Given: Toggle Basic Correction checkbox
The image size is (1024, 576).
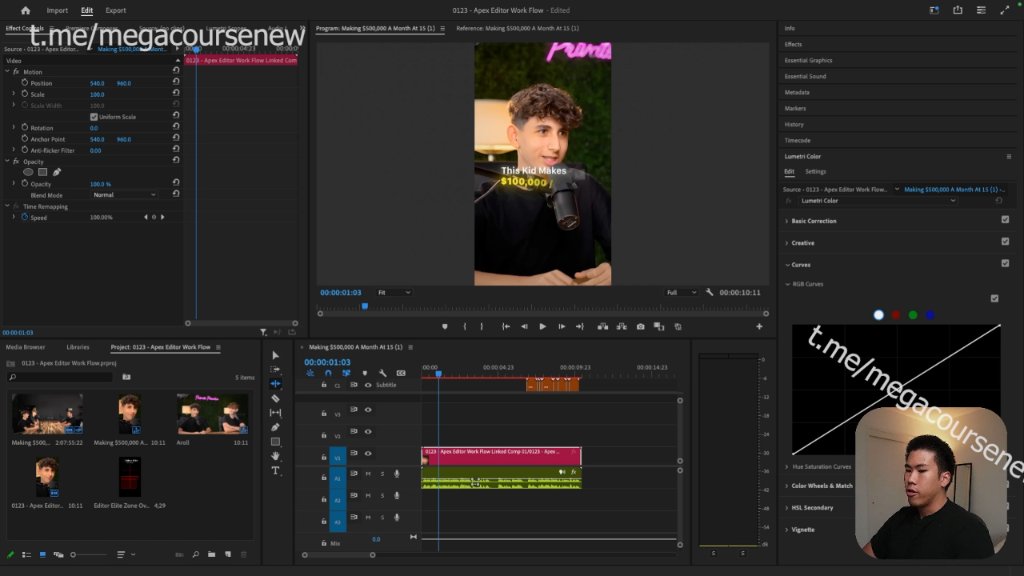Looking at the screenshot, I should [x=1005, y=220].
